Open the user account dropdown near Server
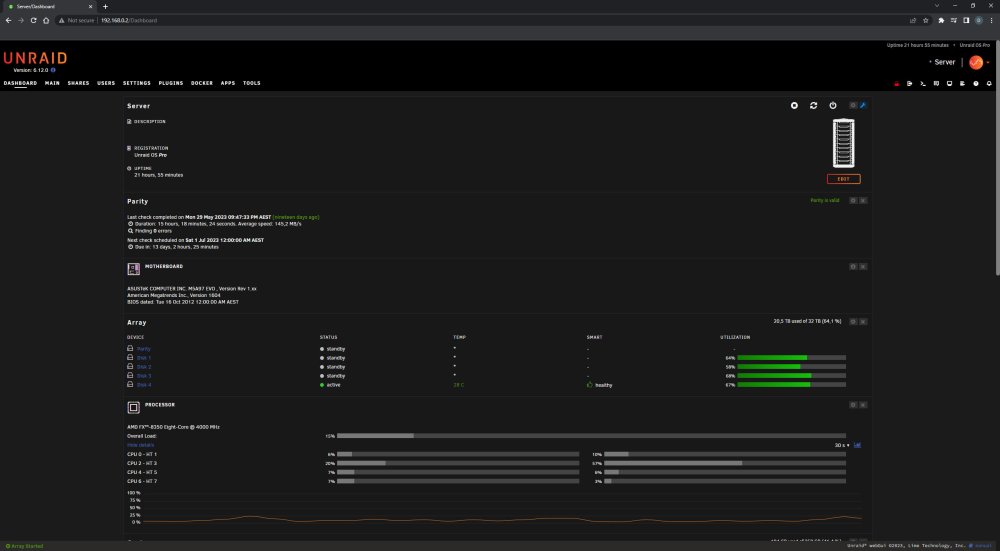The width and height of the screenshot is (1000, 551). (976, 62)
